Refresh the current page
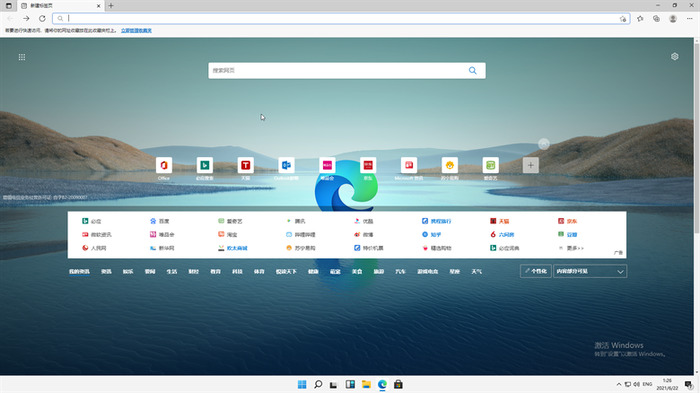This screenshot has width=700, height=393. pos(42,18)
